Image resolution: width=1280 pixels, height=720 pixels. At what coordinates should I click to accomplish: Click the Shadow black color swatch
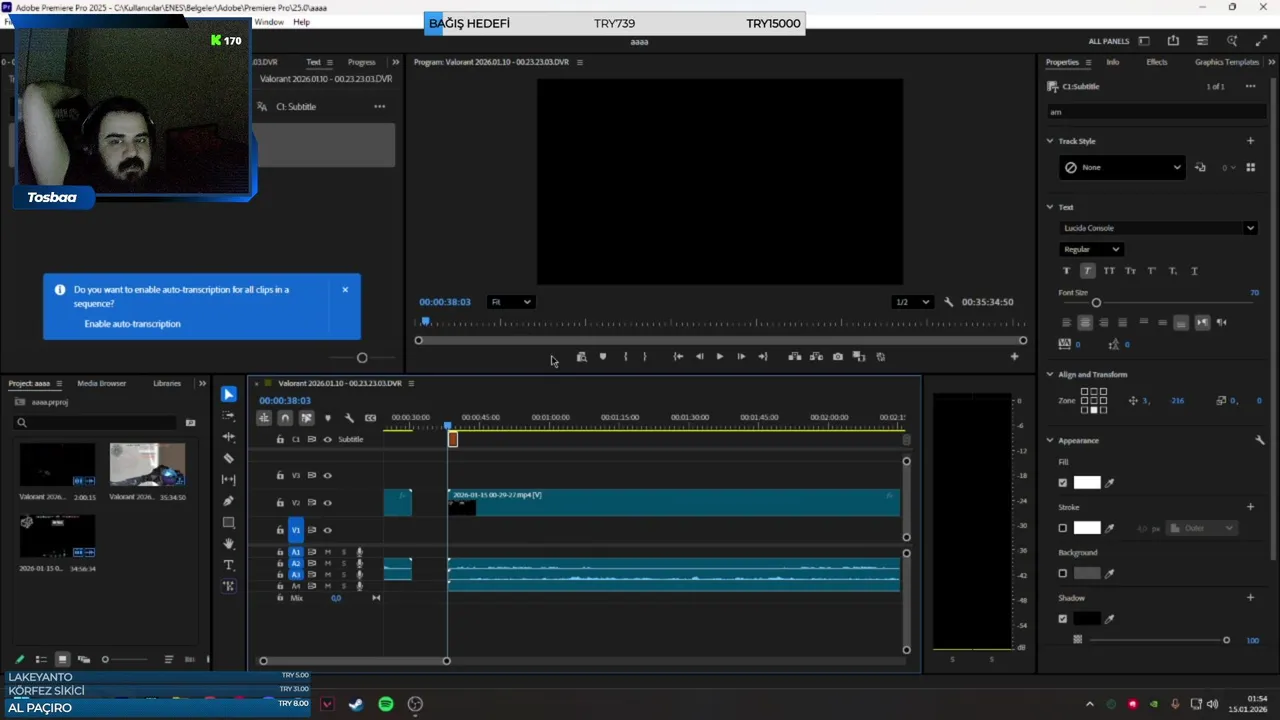point(1087,619)
